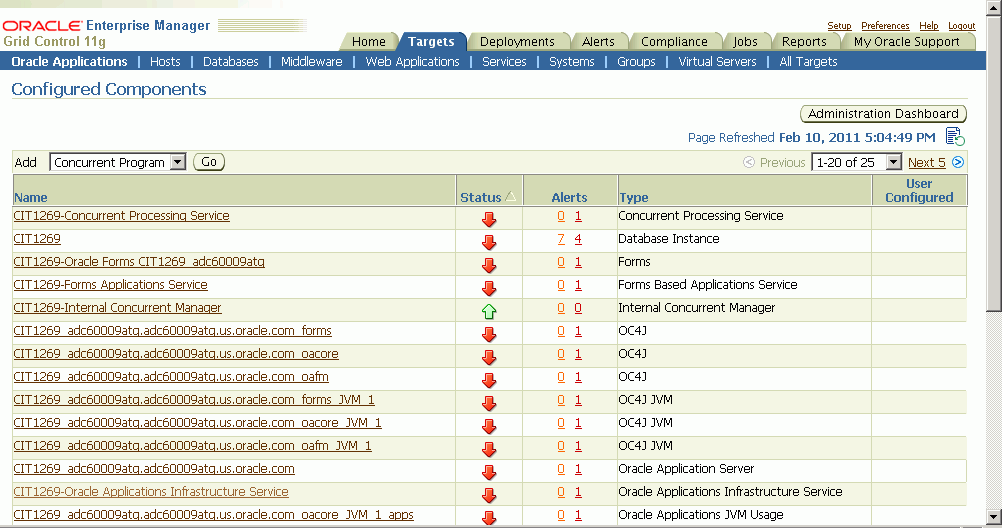Click status icon for Oracle Applications Infrastructure Service
The height and width of the screenshot is (528, 1002).
click(x=489, y=495)
